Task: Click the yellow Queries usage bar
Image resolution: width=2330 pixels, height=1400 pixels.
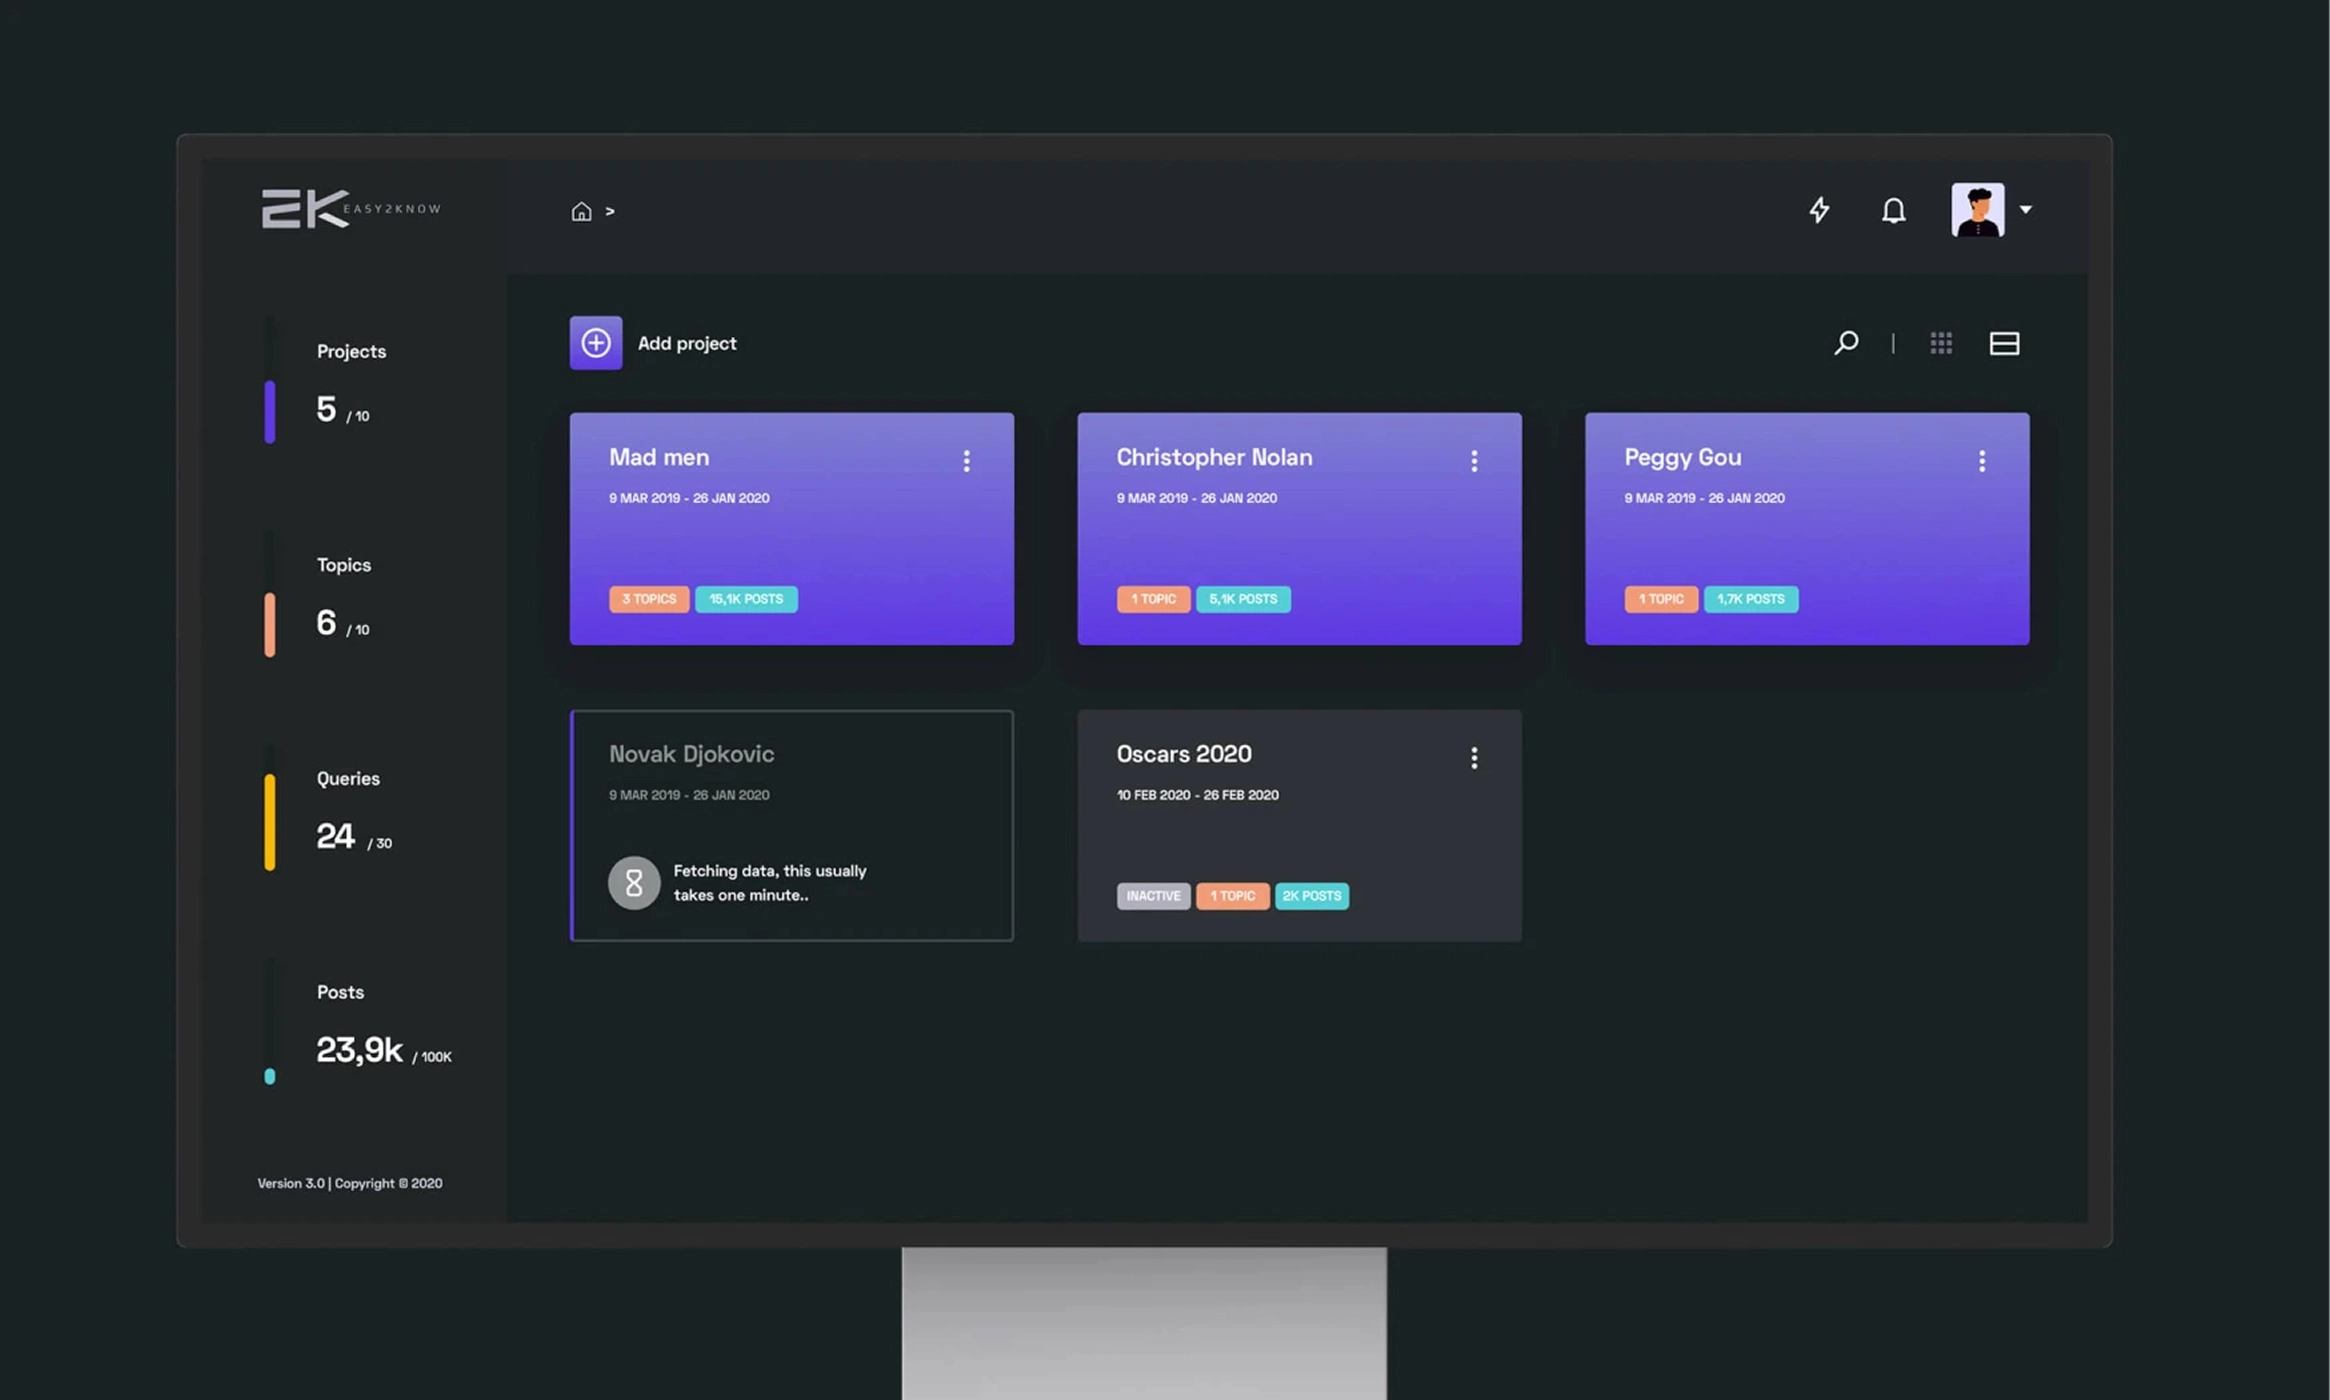Action: 270,822
